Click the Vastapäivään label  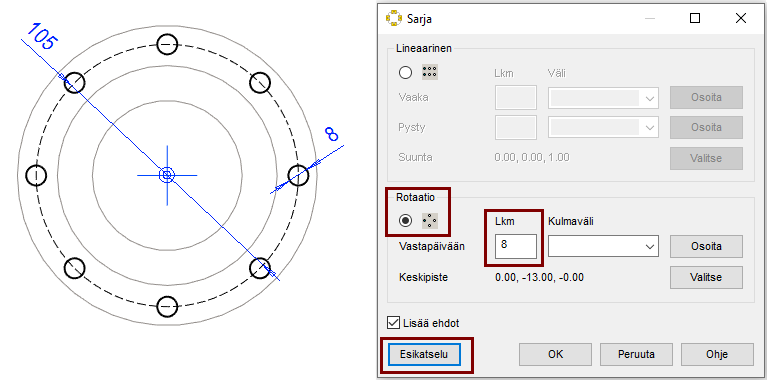click(x=432, y=246)
